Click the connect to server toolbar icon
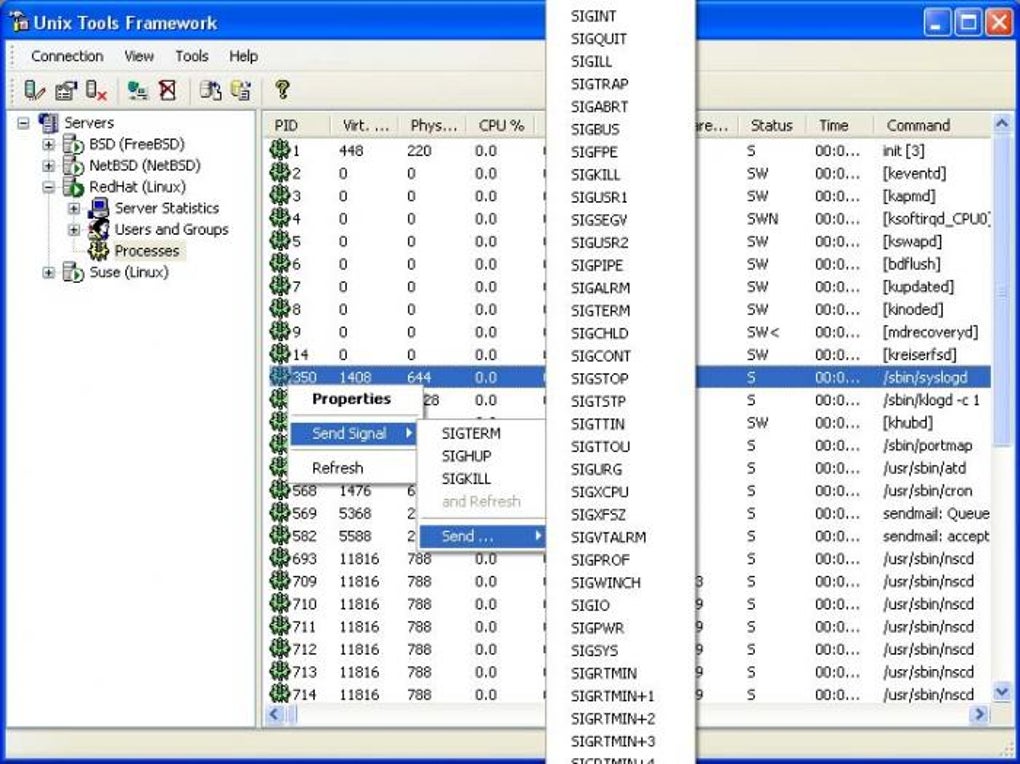 137,90
